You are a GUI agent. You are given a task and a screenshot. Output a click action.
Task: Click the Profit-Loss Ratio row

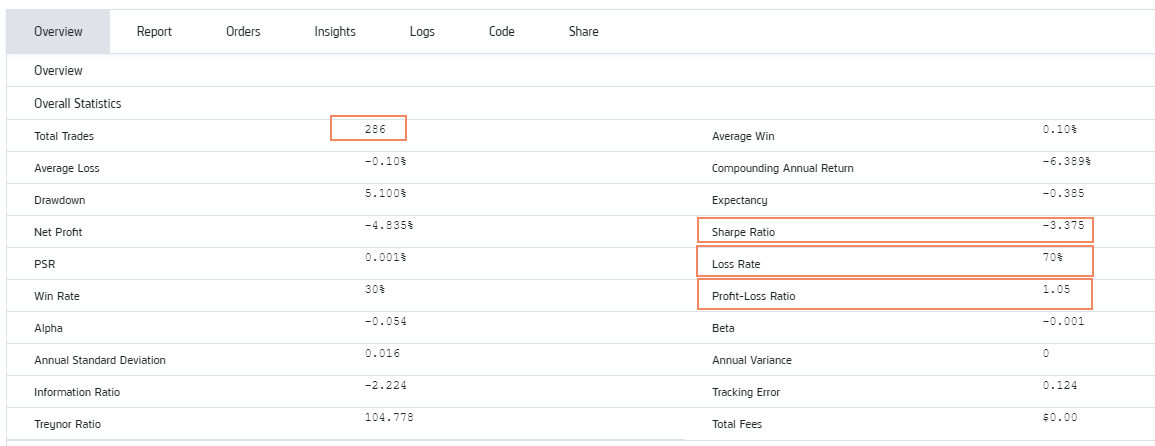click(894, 294)
